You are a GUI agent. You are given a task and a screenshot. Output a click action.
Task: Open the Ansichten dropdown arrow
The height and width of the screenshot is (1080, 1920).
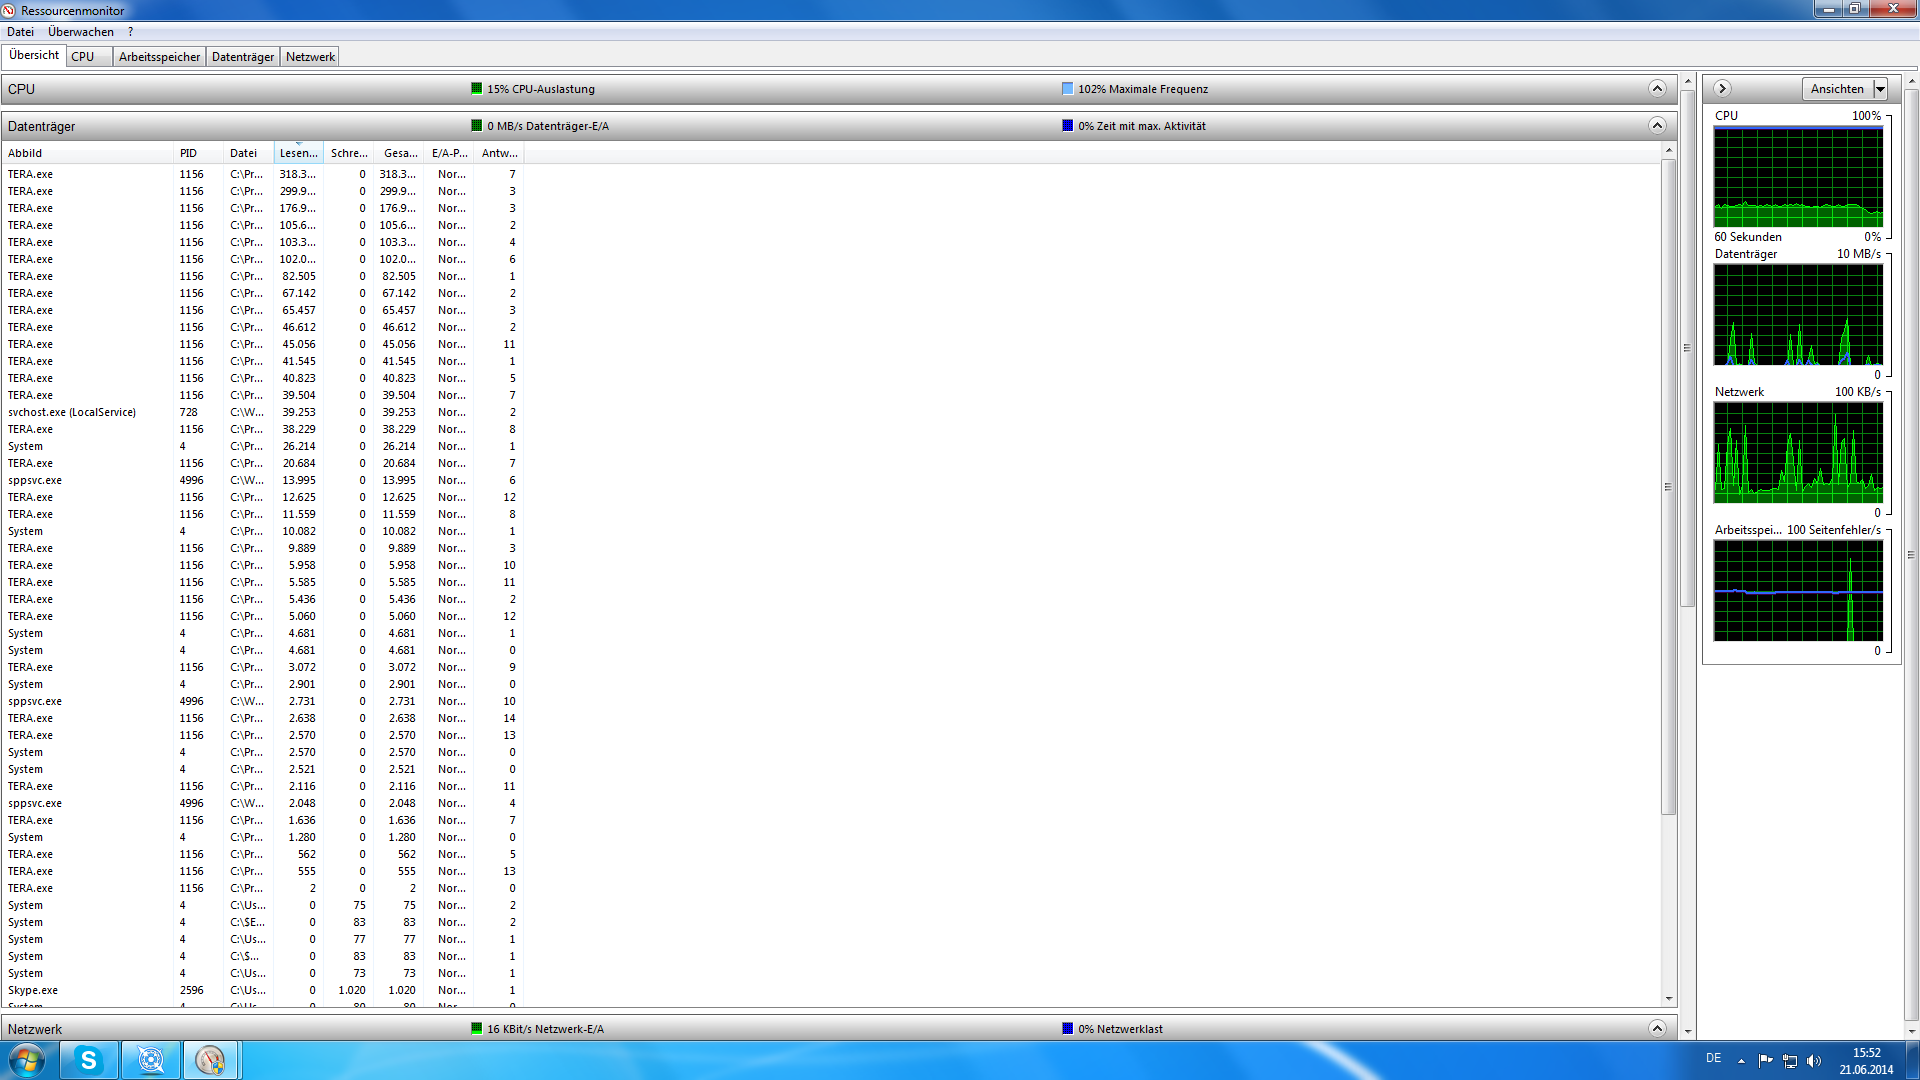tap(1880, 89)
